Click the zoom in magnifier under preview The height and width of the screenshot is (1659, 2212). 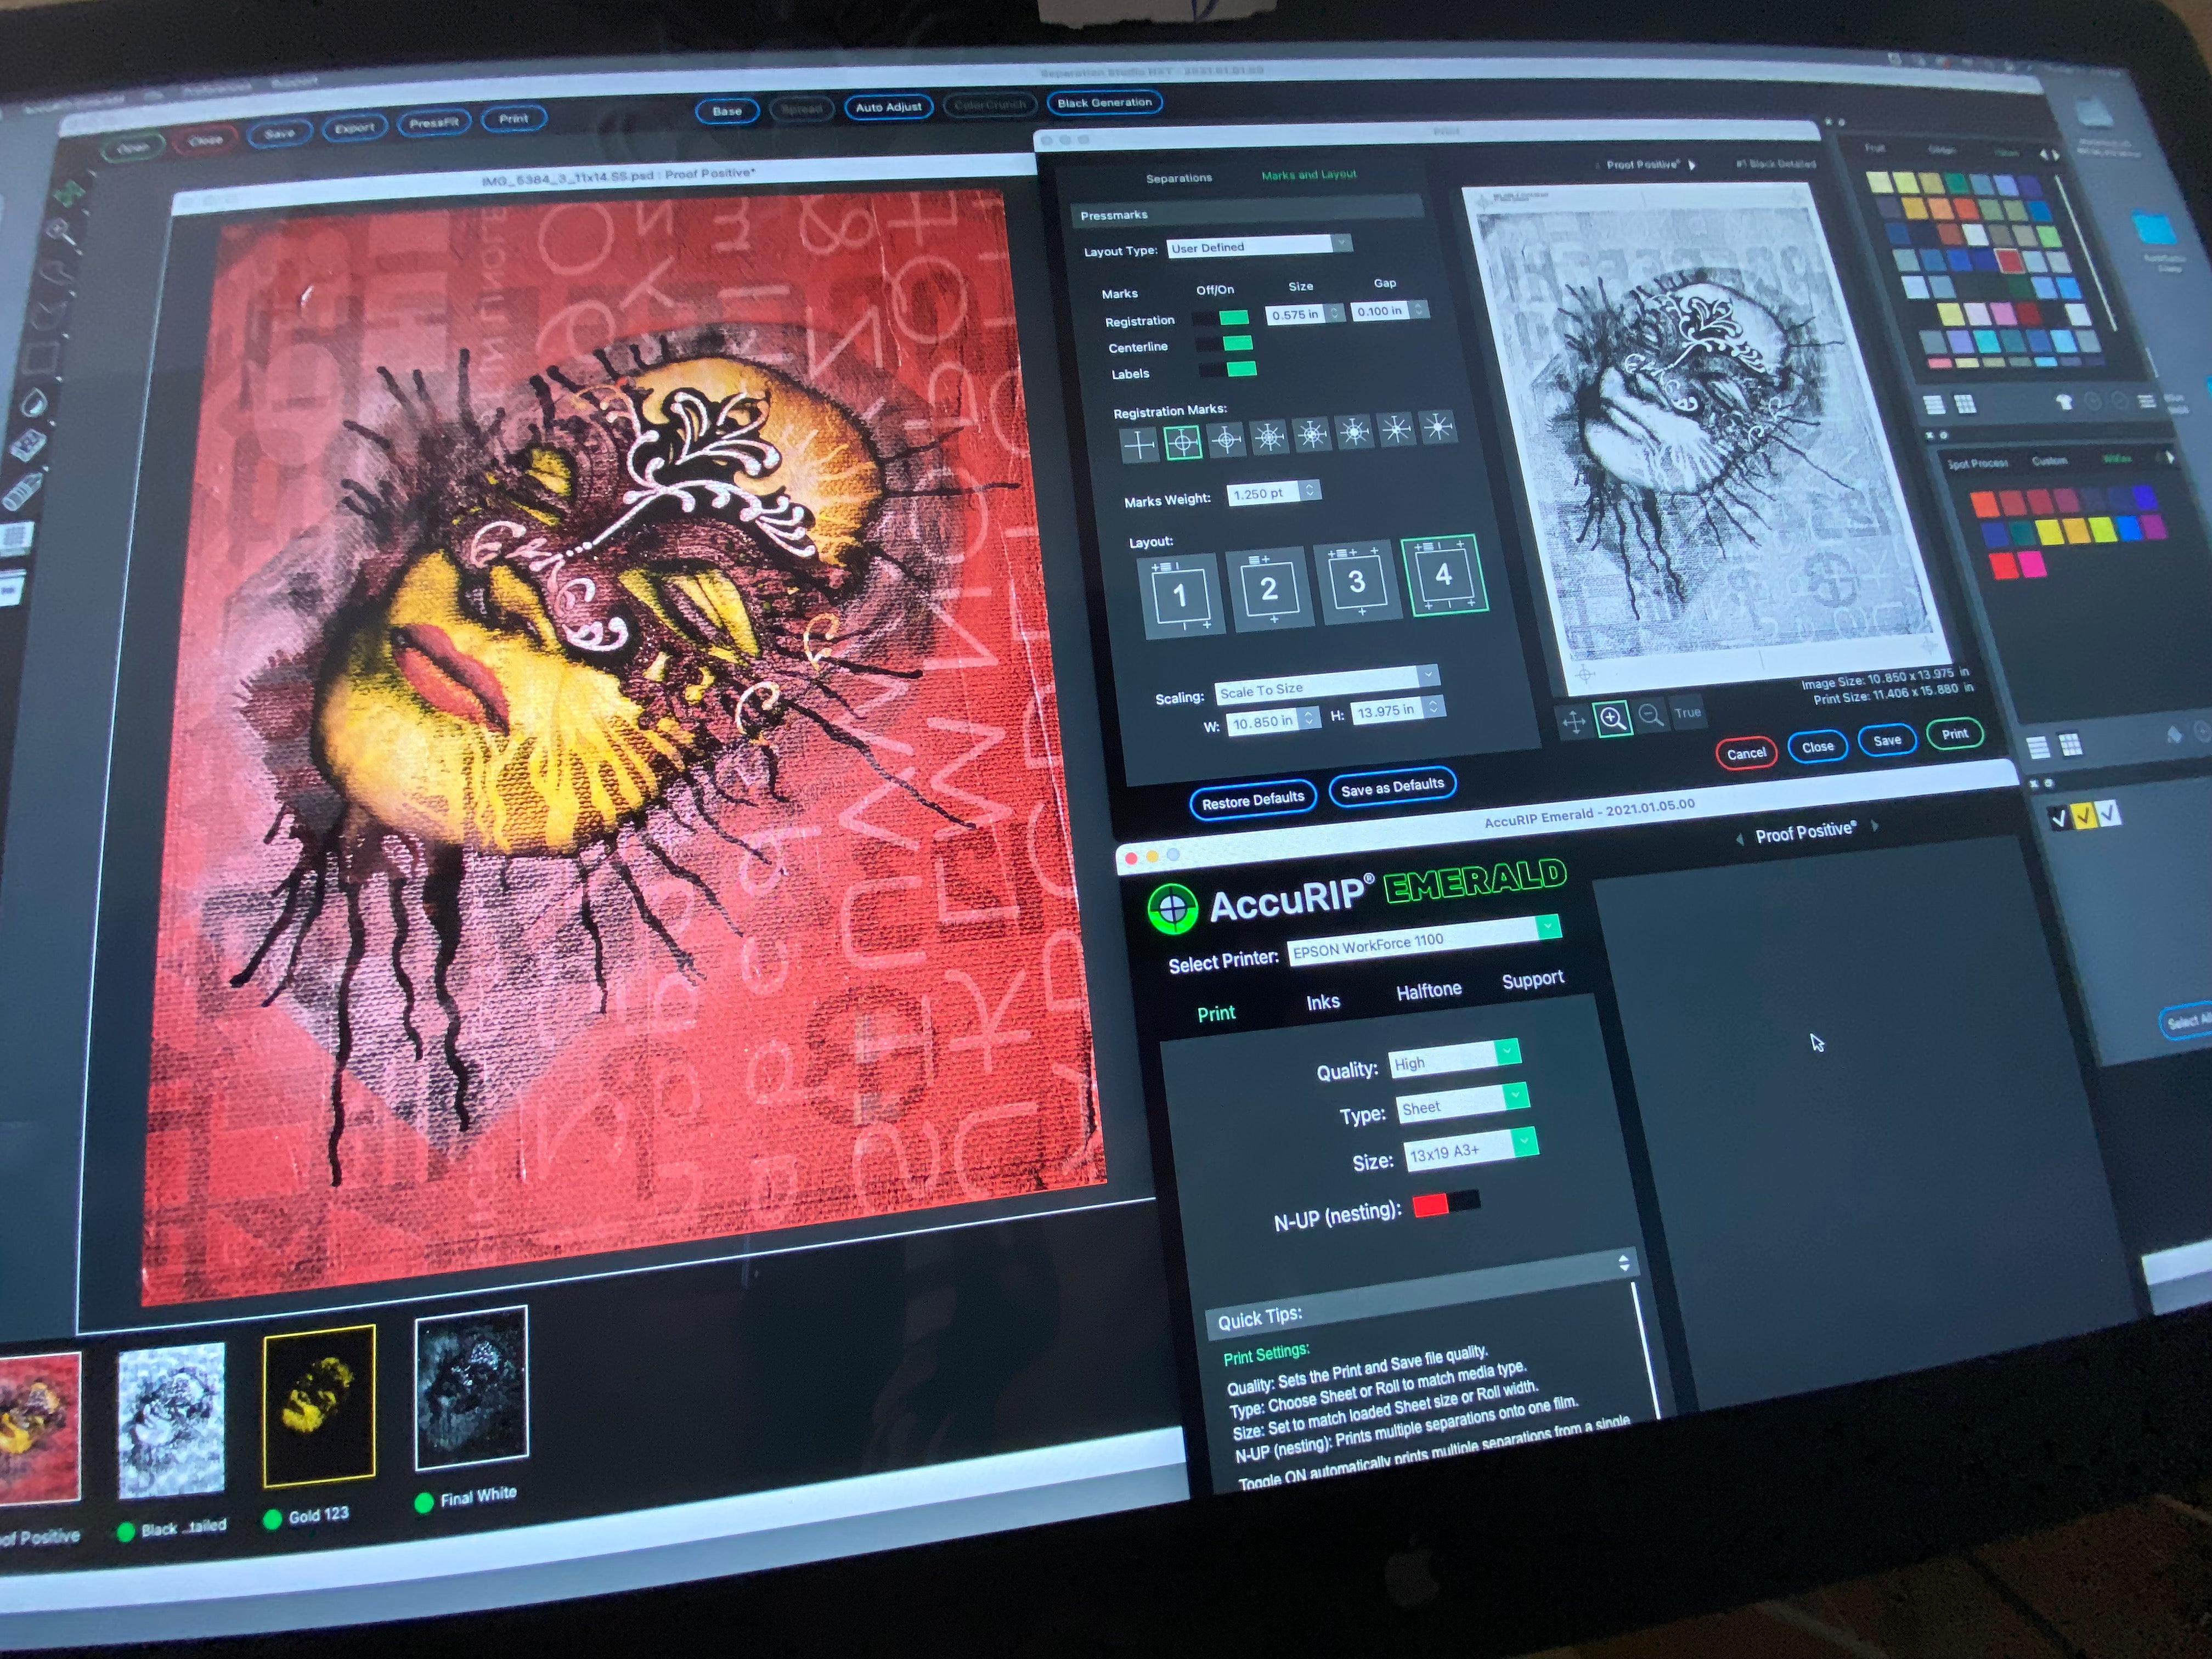coord(1613,718)
